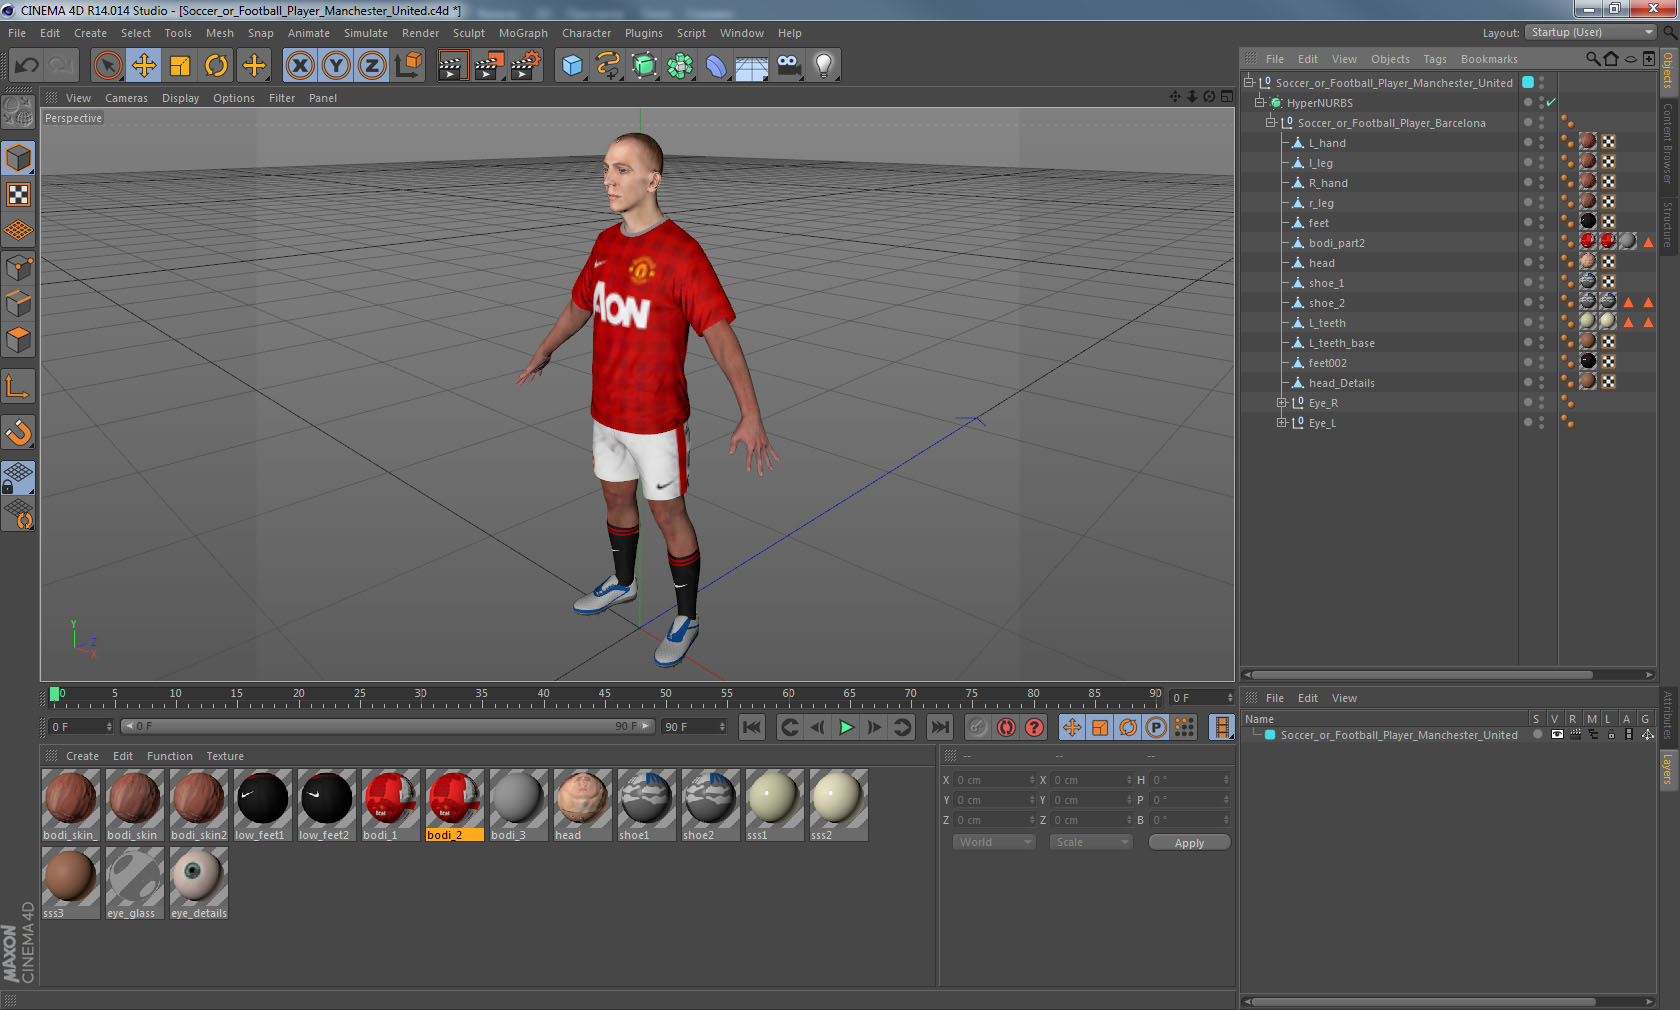The image size is (1680, 1010).
Task: Open the deformer objects icon
Action: tap(717, 66)
